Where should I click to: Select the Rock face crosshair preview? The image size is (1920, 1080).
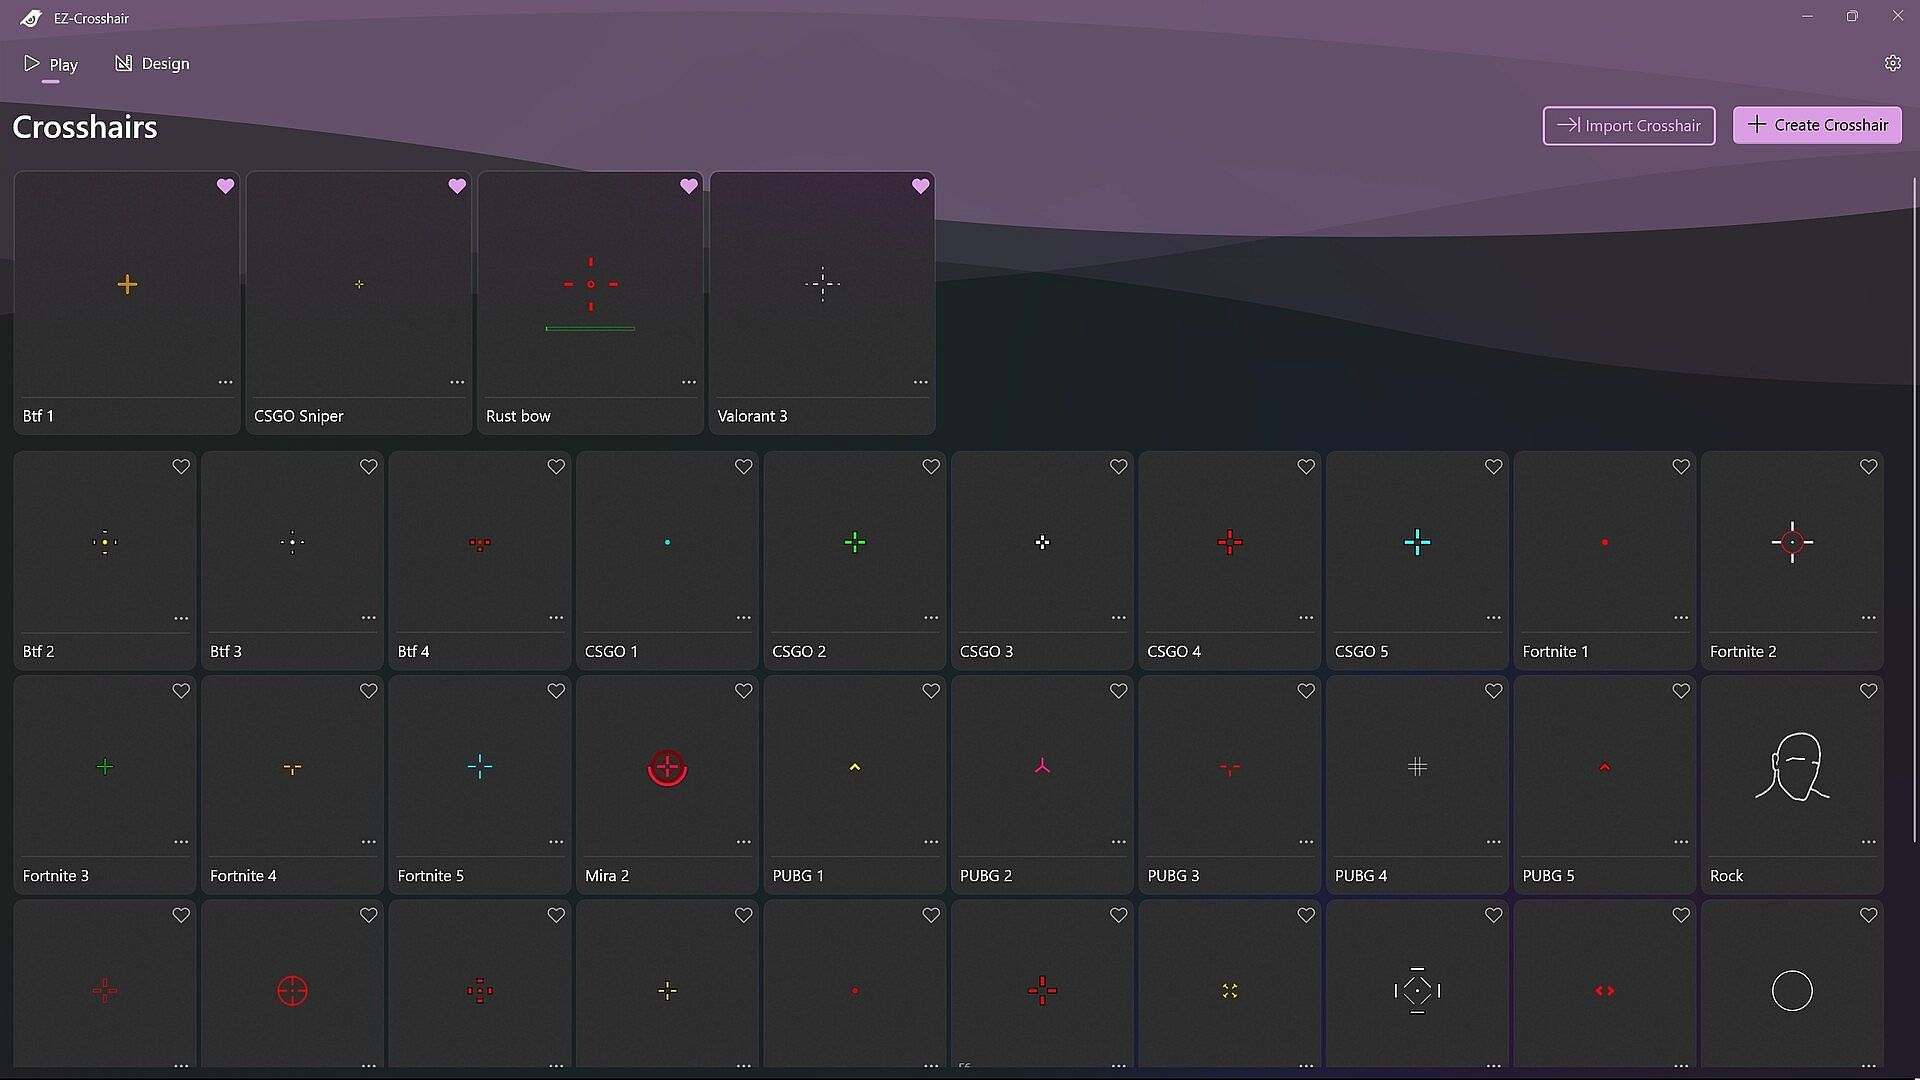1791,767
